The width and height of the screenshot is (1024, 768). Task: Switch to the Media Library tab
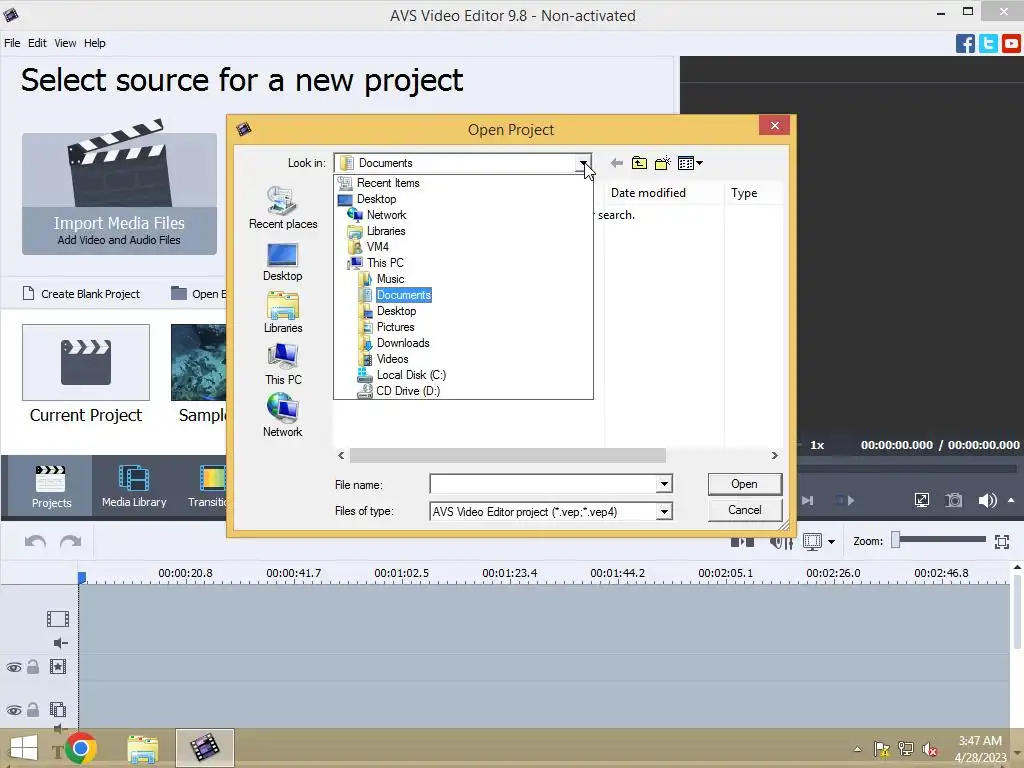click(134, 487)
